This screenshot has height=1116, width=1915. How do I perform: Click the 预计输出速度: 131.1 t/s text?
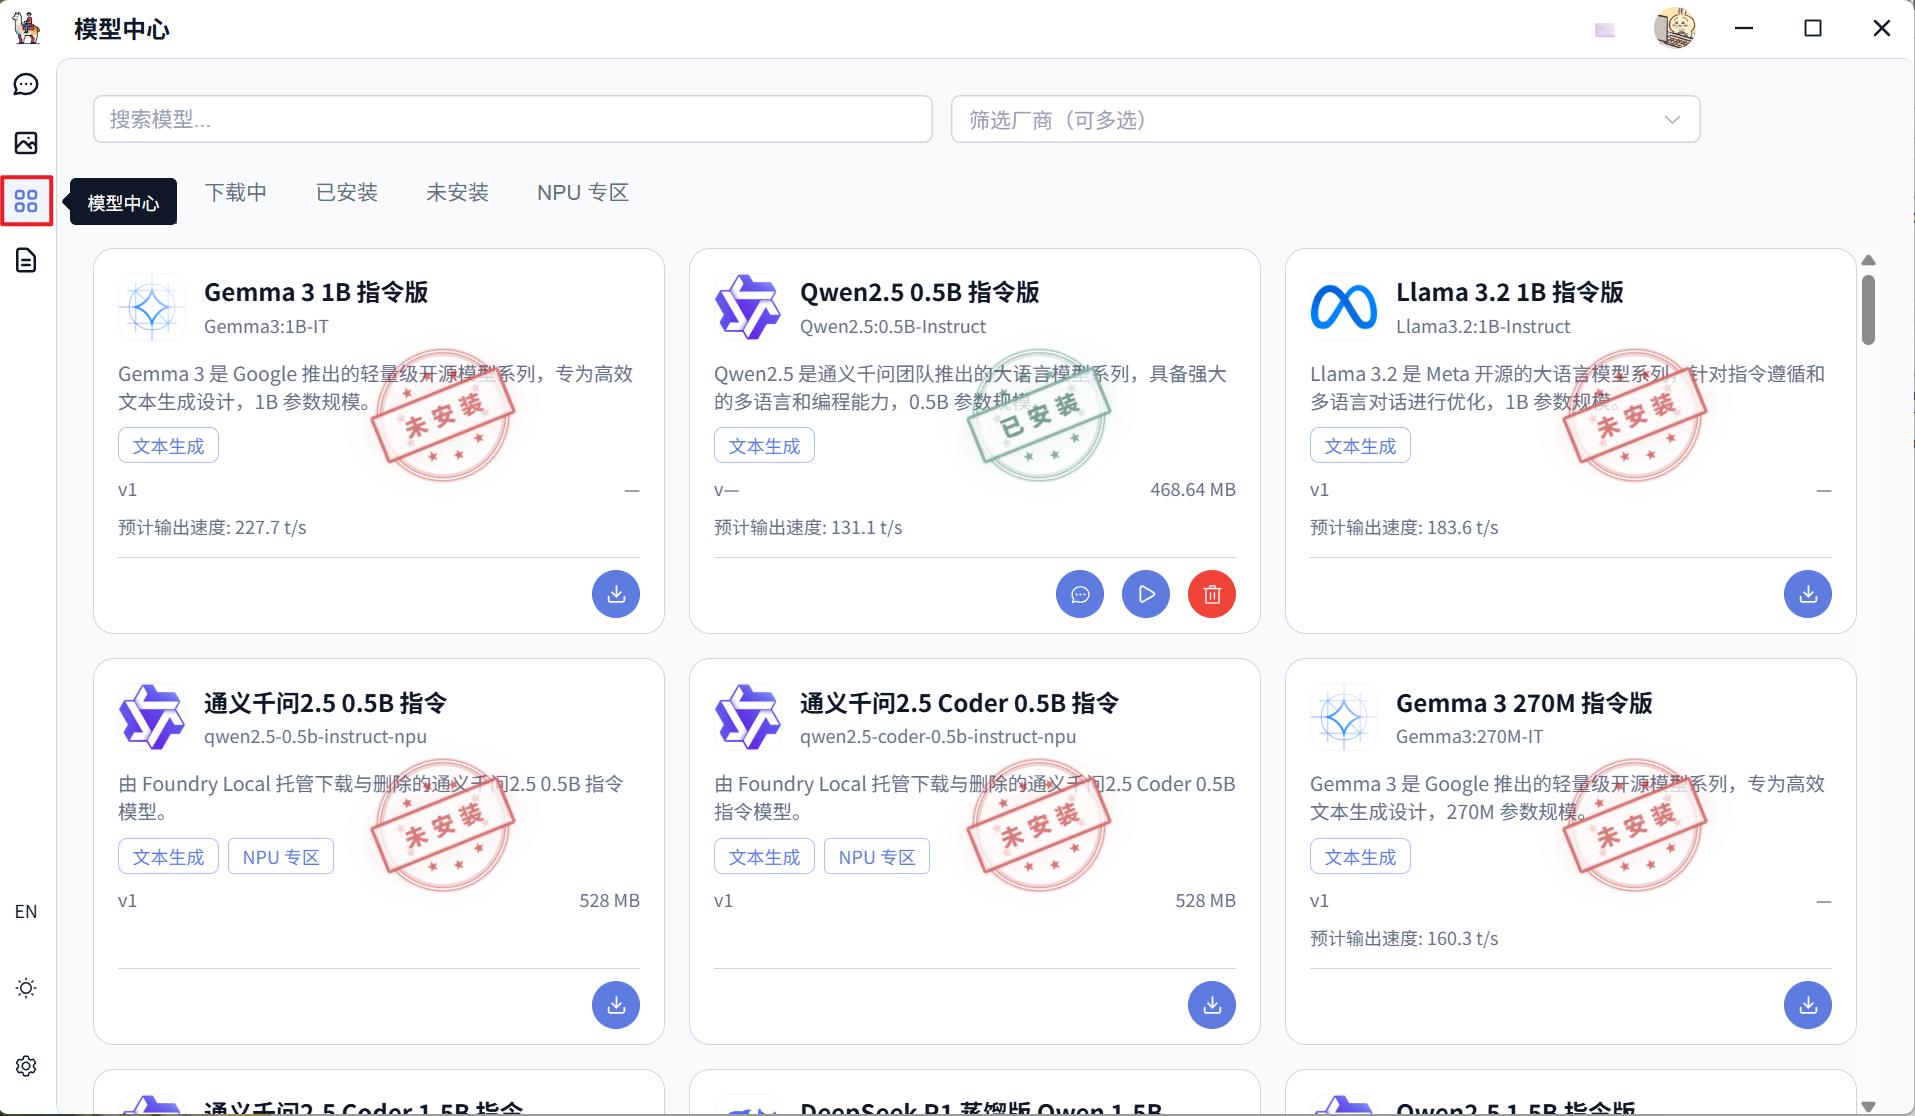click(x=808, y=527)
